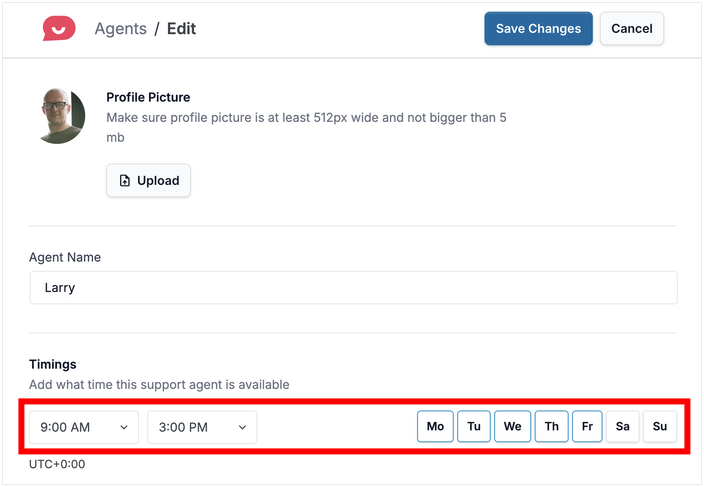Deselect Friday availability
The image size is (704, 487).
click(x=587, y=427)
